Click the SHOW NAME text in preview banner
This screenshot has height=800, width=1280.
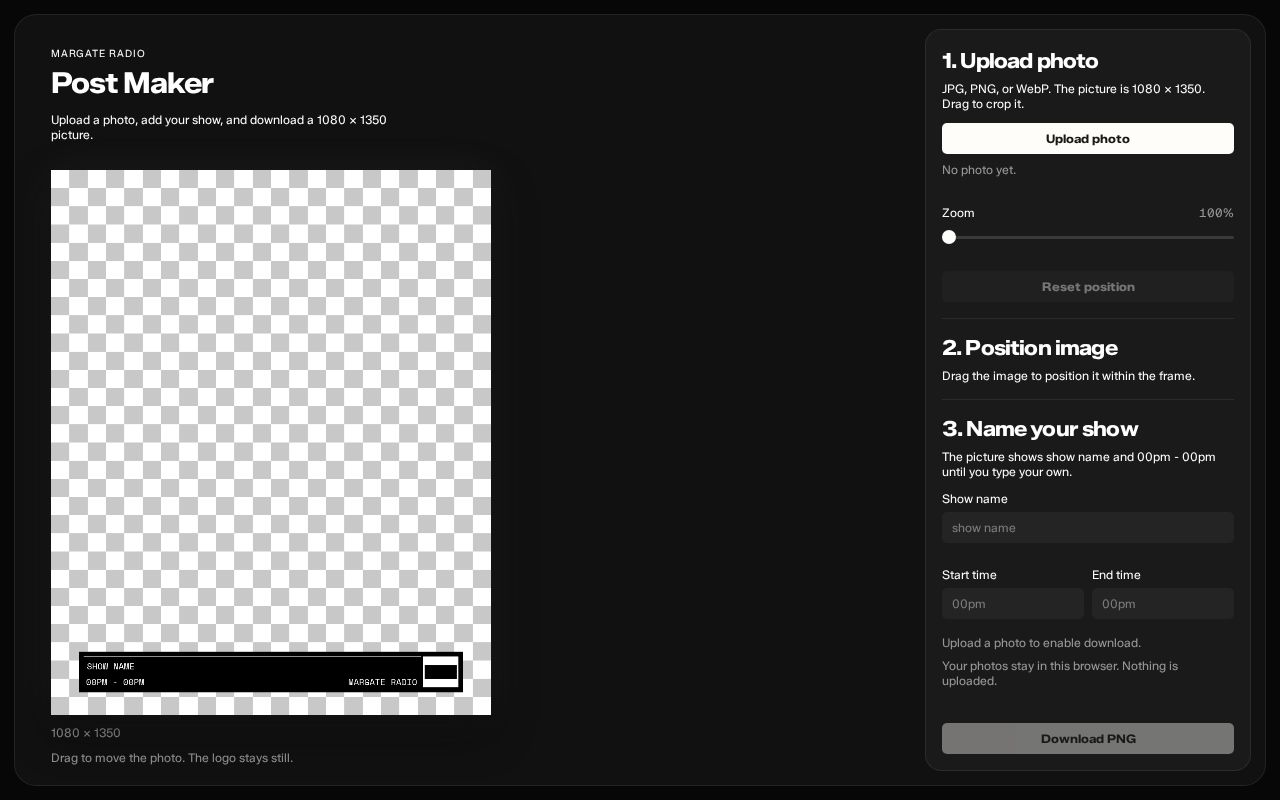click(x=110, y=666)
